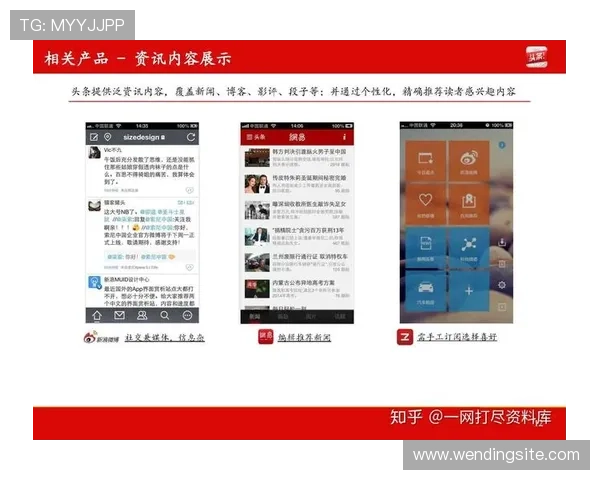Viewport: 600px width, 480px height.
Task: Open the orange heart favorites tile in Zaker
Action: (426, 205)
